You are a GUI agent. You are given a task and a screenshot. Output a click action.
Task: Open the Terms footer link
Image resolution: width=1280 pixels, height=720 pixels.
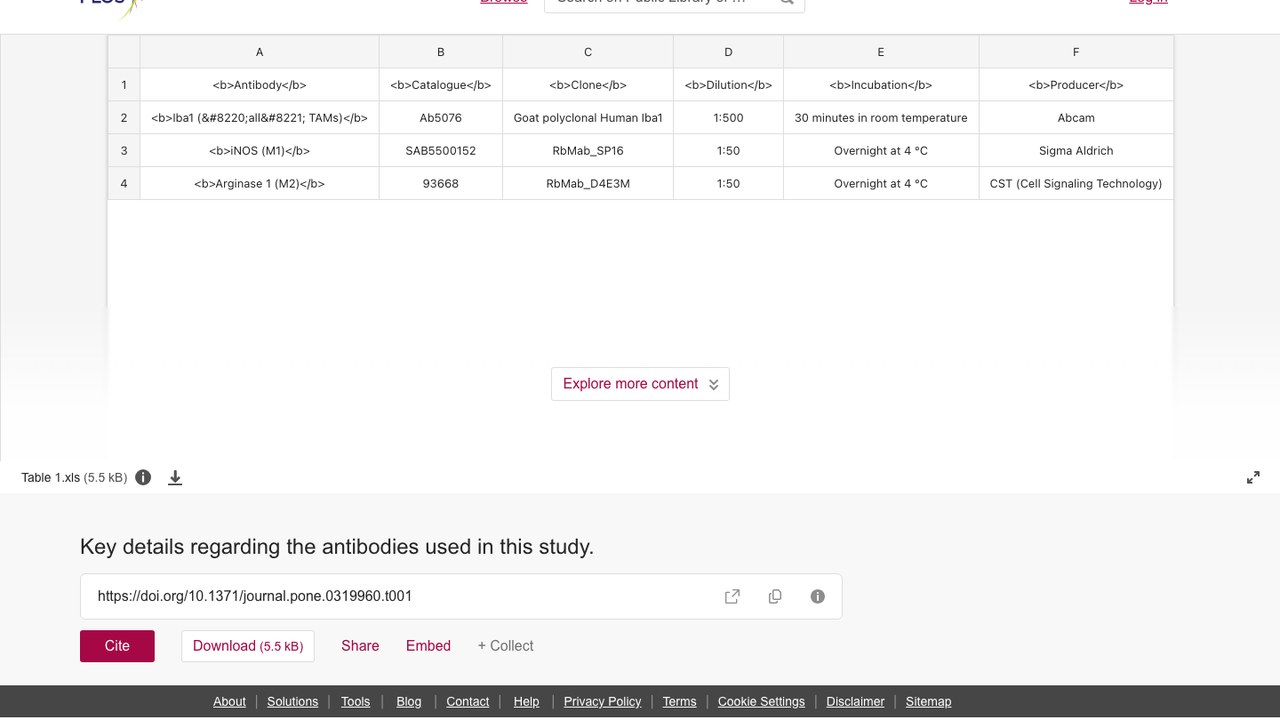pos(679,701)
